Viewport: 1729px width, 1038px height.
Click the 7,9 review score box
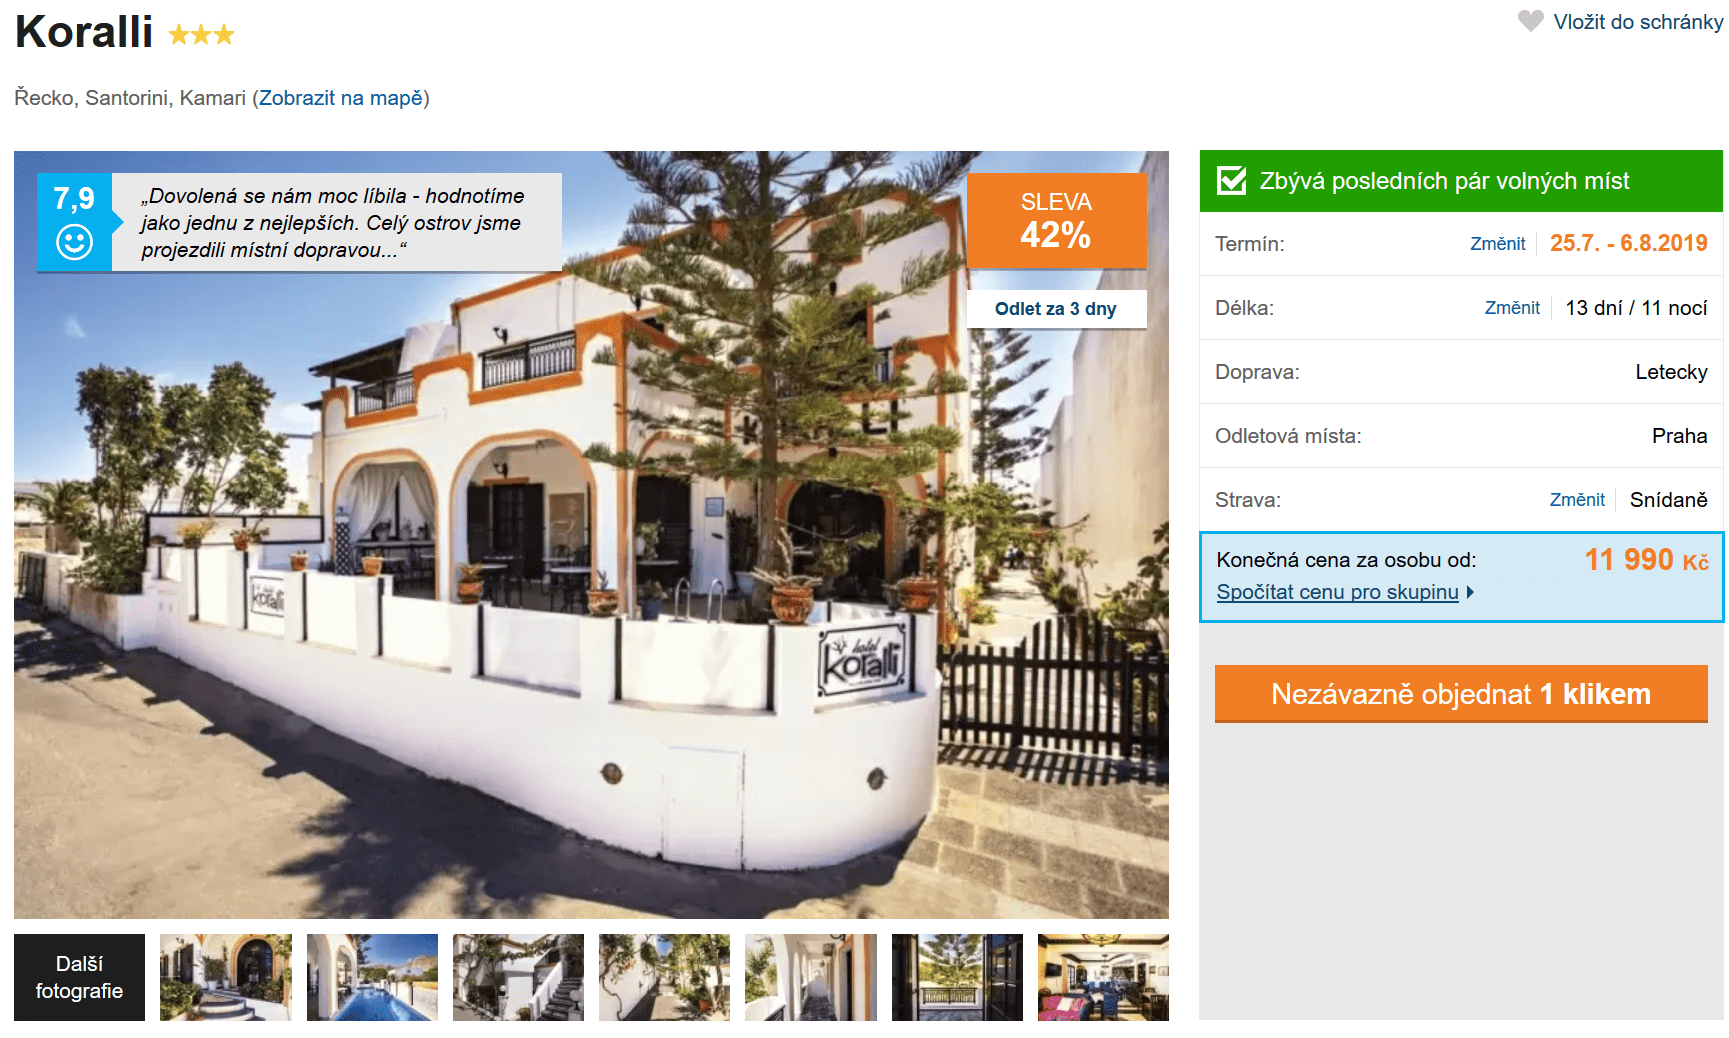(74, 222)
